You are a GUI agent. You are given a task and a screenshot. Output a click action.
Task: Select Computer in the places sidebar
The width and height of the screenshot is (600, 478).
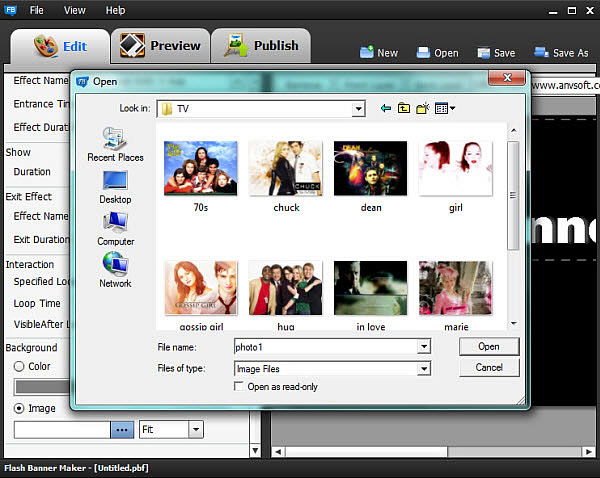pyautogui.click(x=115, y=229)
